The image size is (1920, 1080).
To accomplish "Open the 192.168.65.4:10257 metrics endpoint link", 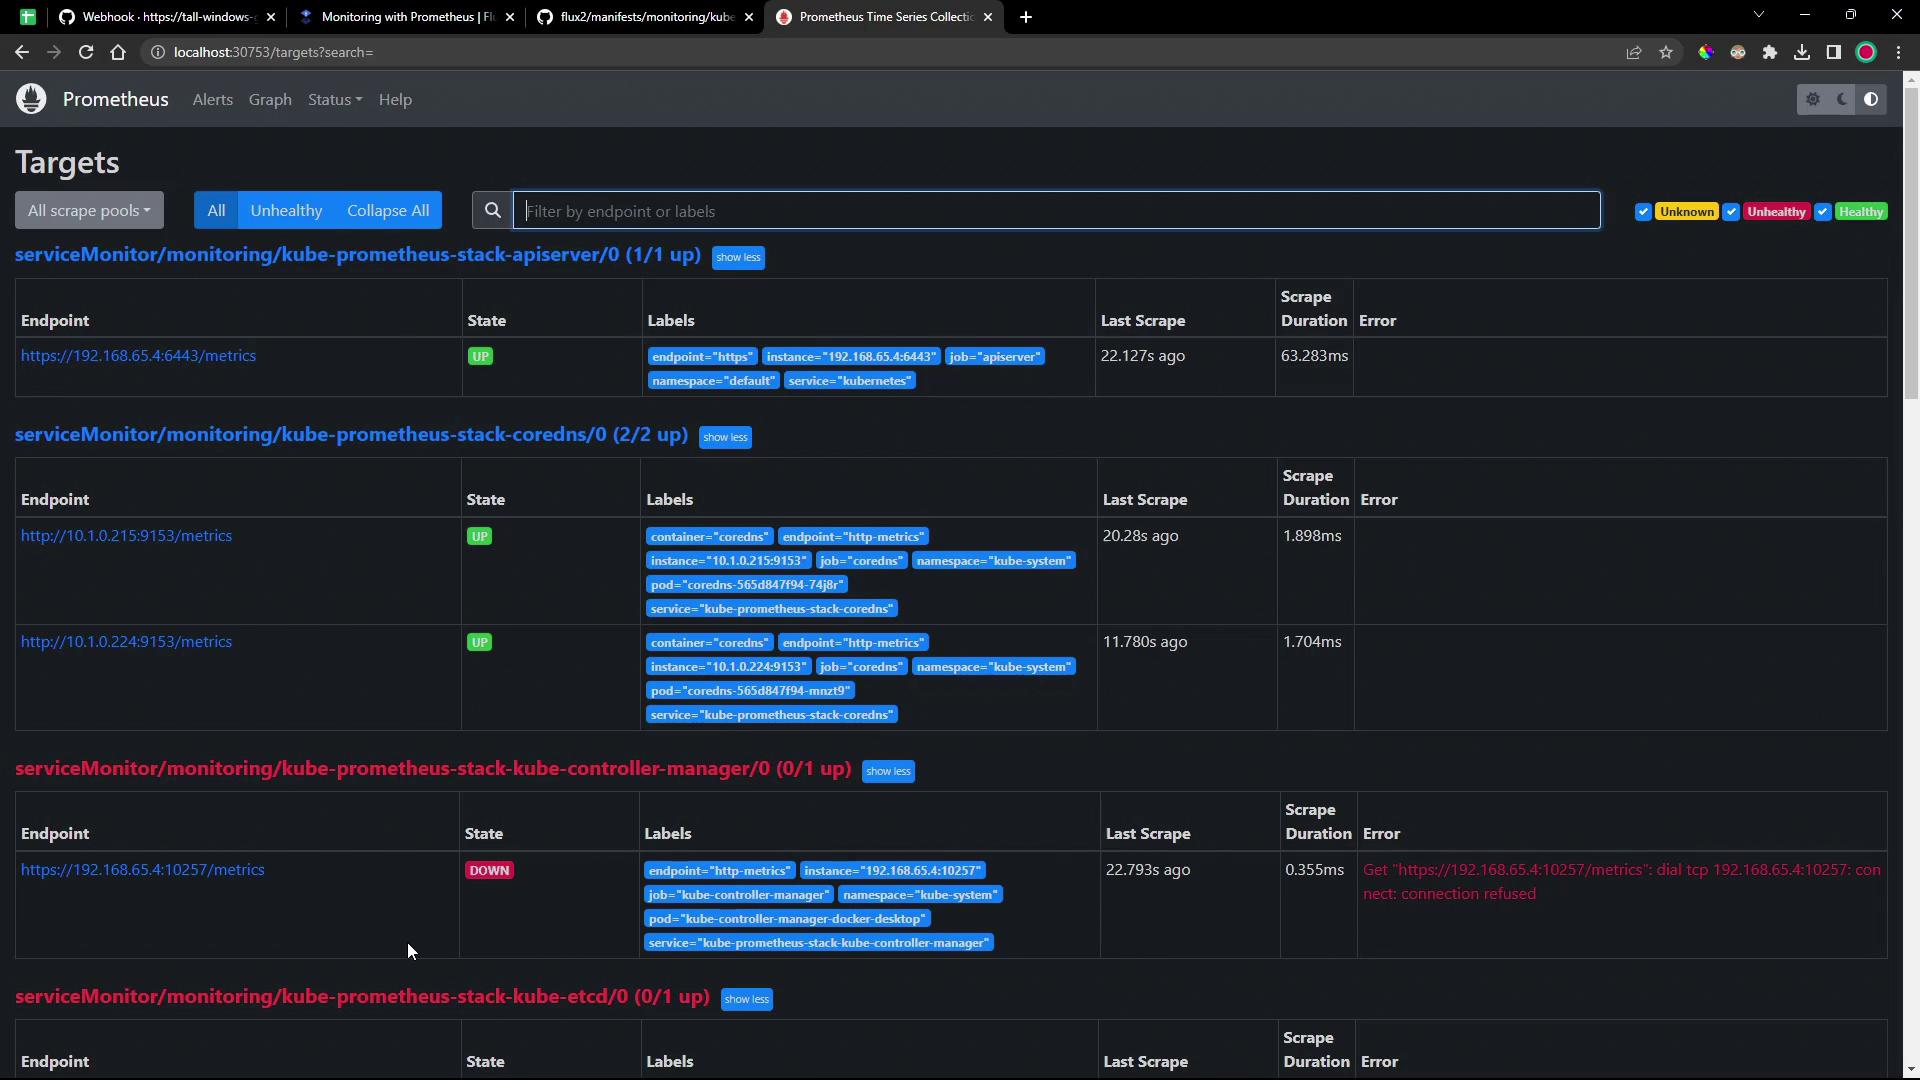I will [x=143, y=870].
